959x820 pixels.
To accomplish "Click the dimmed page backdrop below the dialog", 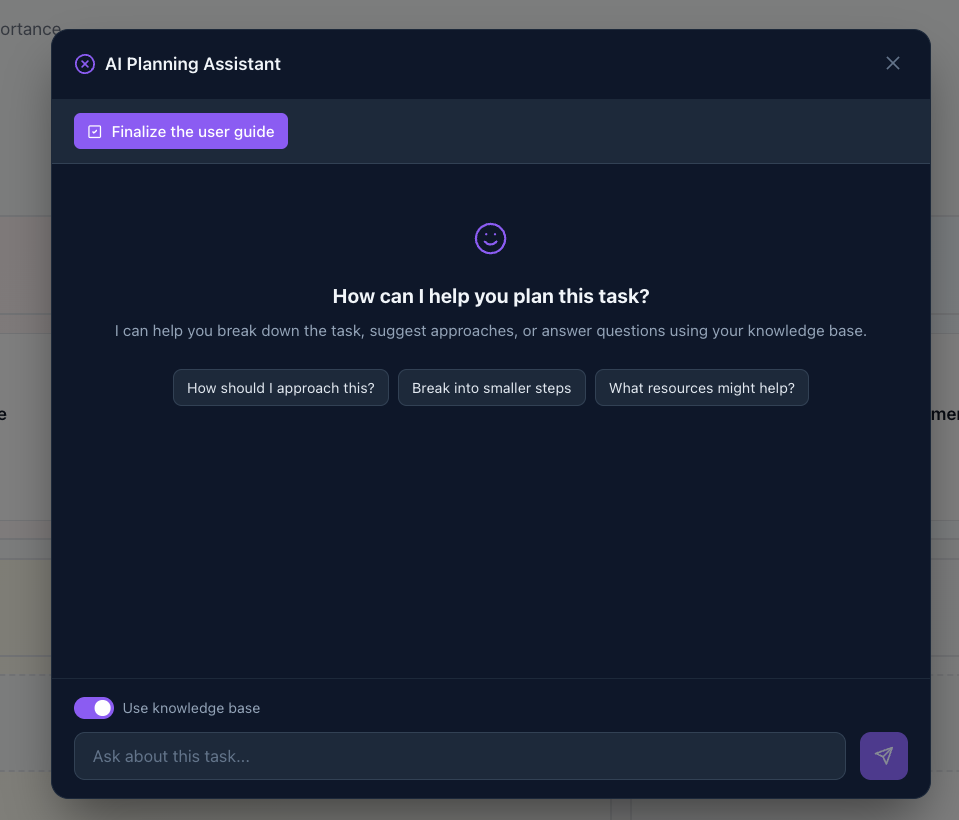I will [480, 809].
